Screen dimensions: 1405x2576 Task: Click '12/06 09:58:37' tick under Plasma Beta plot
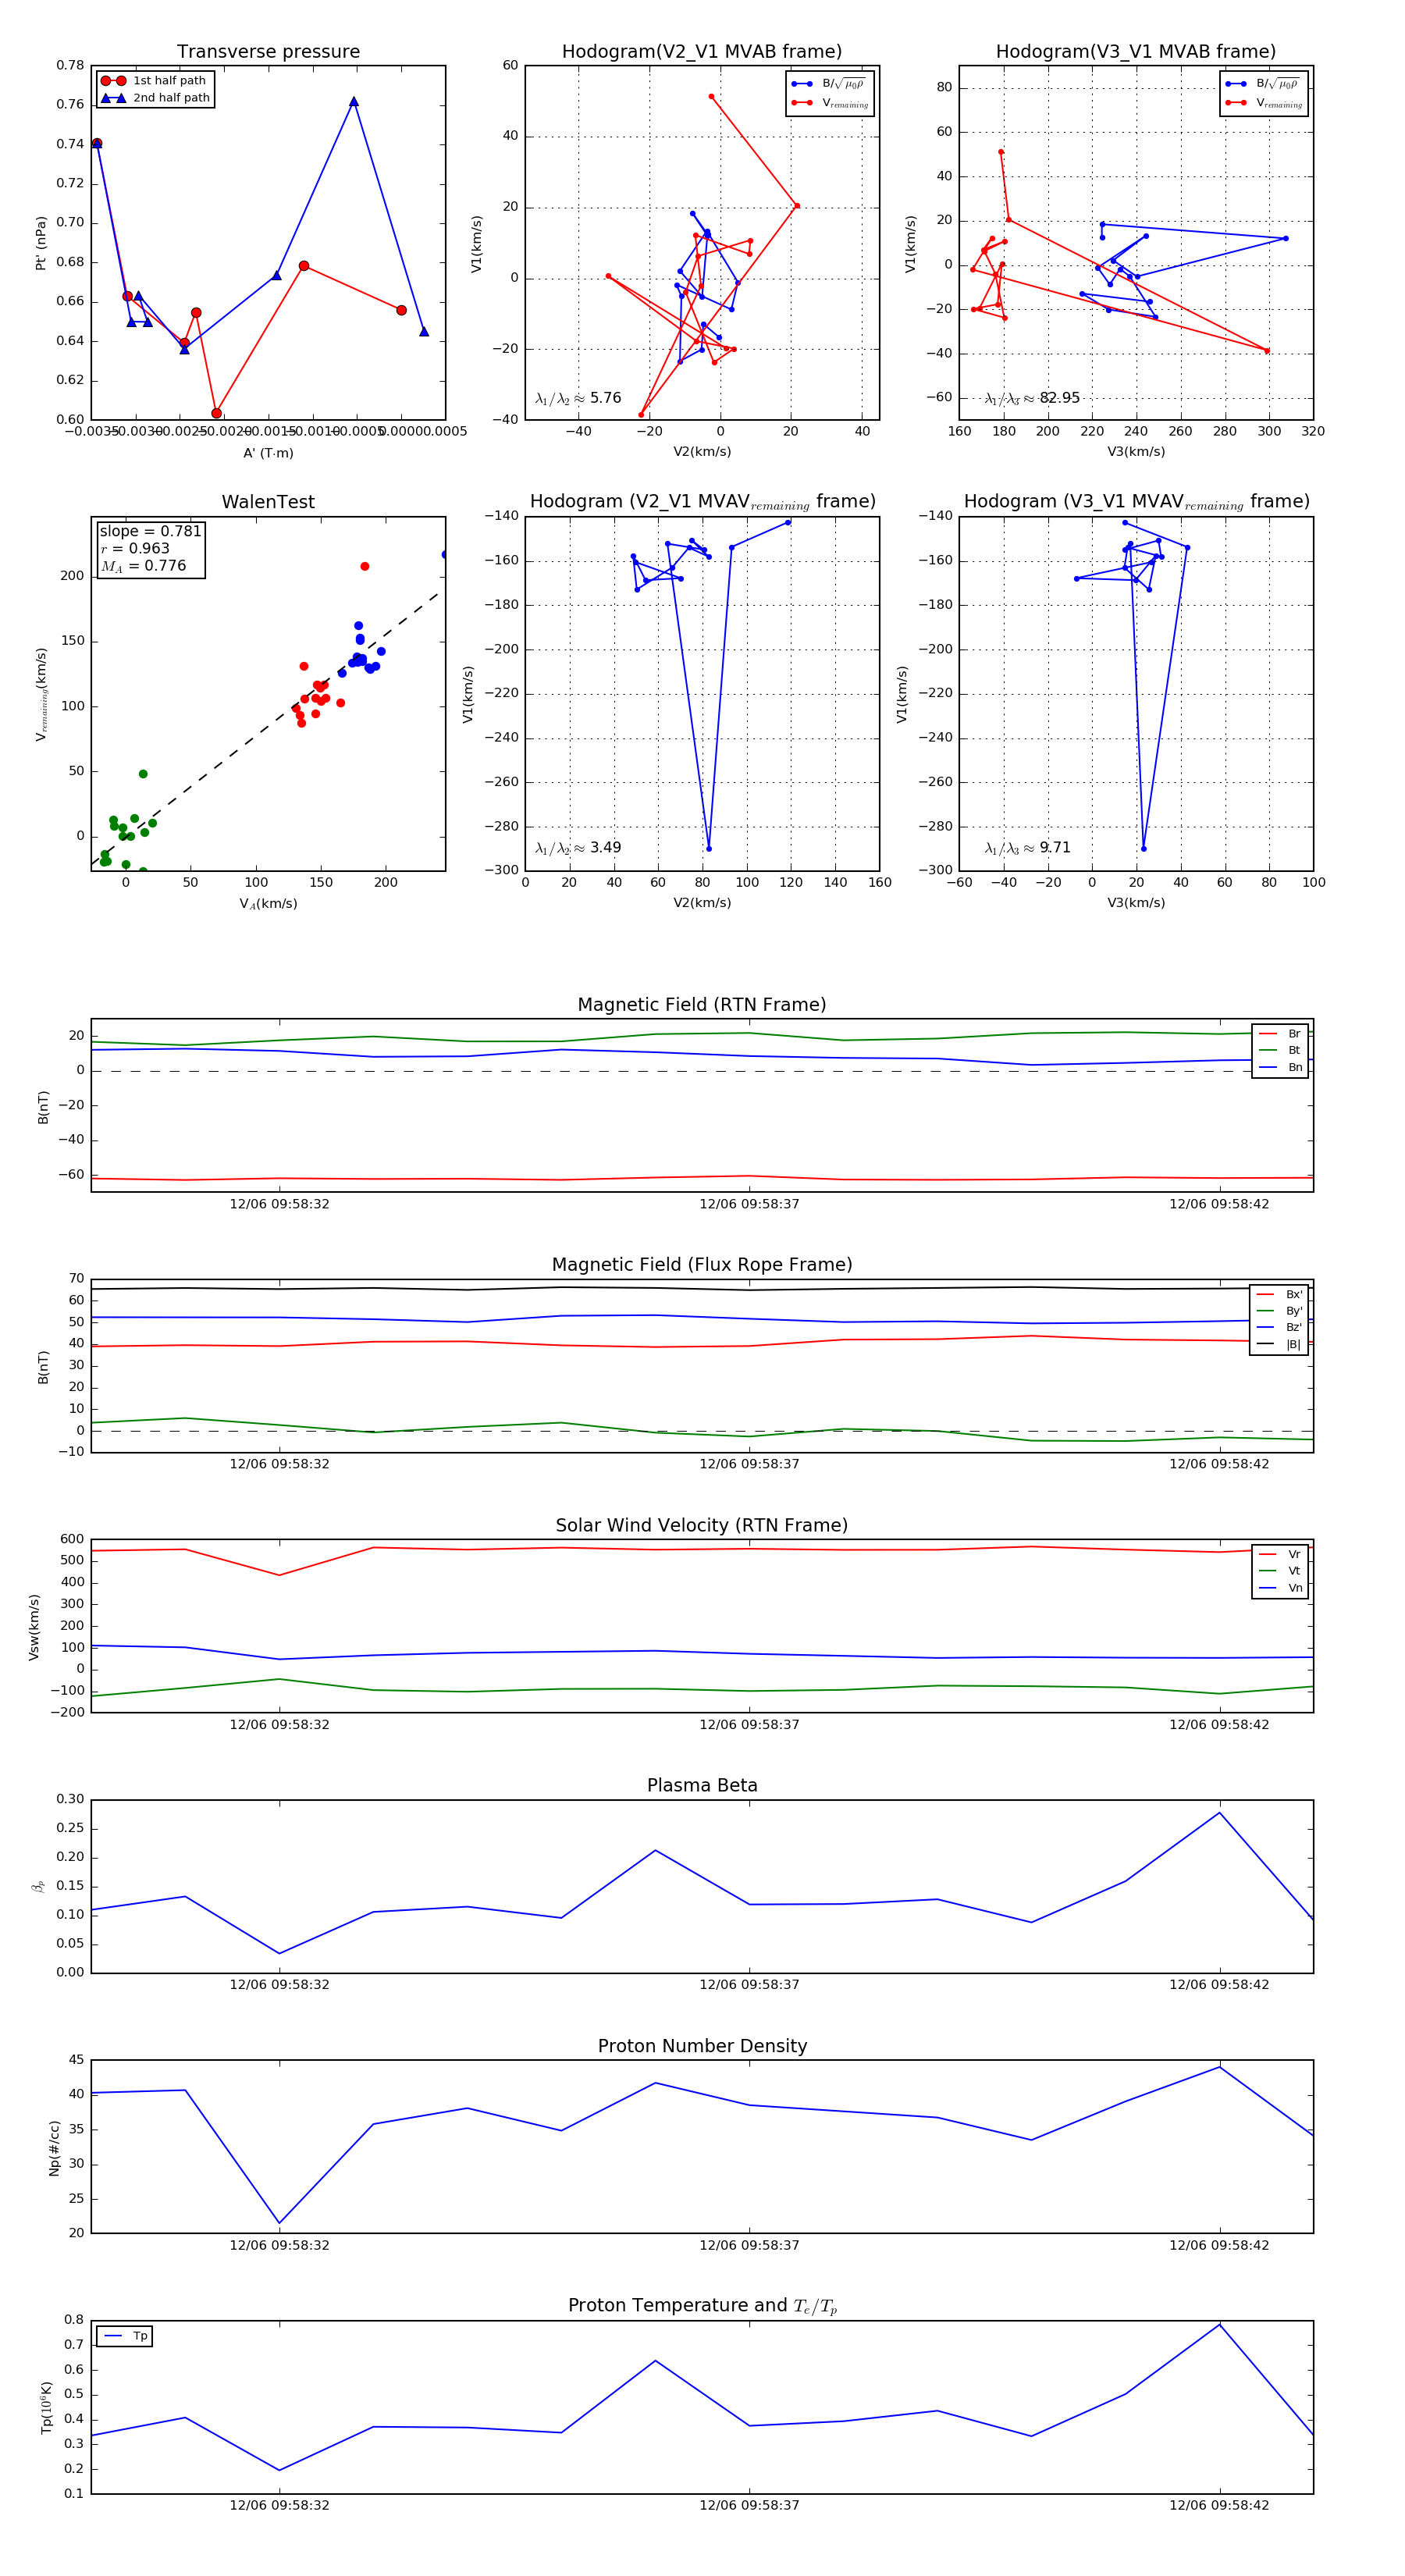point(749,1985)
